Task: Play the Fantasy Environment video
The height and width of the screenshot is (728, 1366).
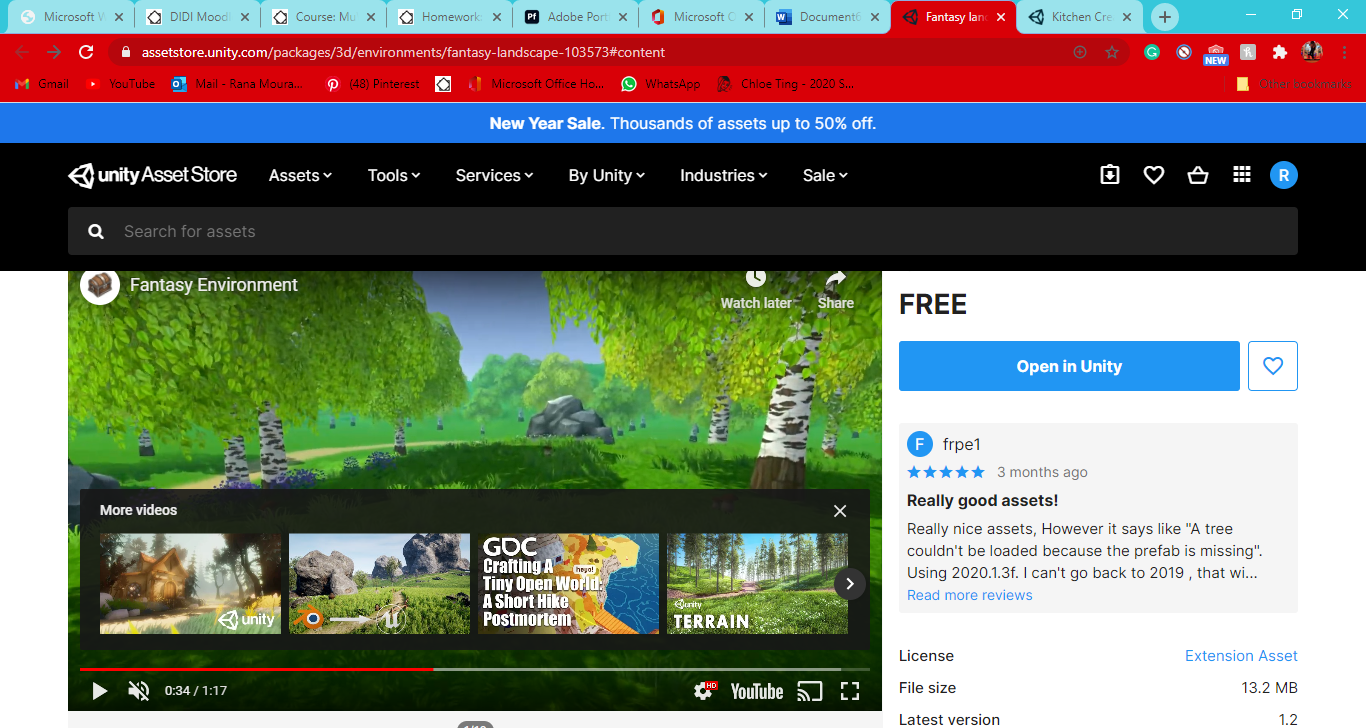Action: click(99, 690)
